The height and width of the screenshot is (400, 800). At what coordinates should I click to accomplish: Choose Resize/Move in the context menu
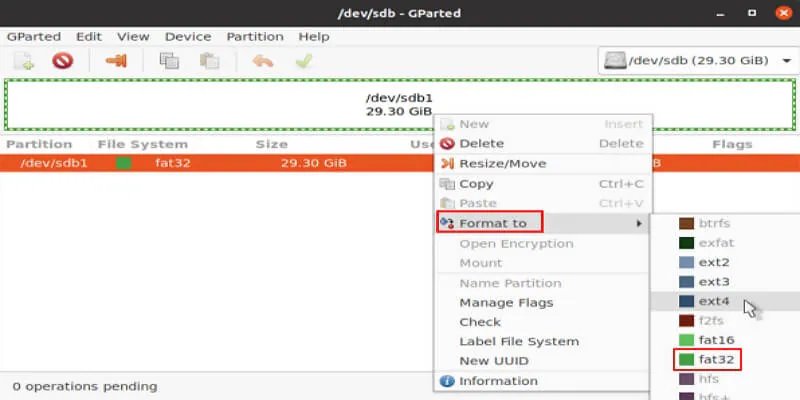click(543, 164)
